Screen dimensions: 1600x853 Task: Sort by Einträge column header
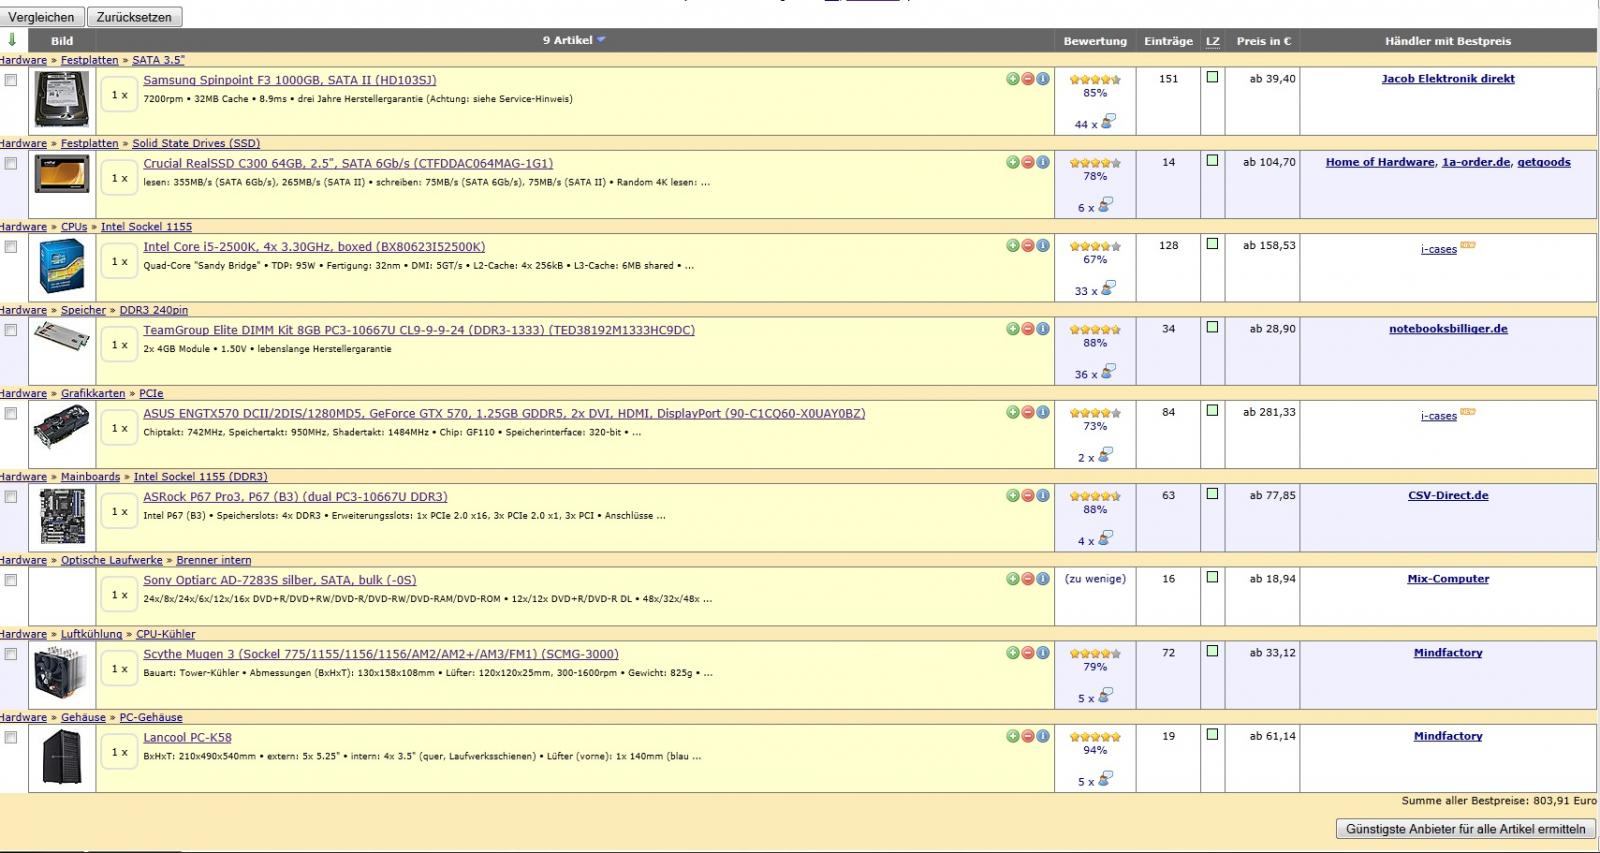[1168, 41]
